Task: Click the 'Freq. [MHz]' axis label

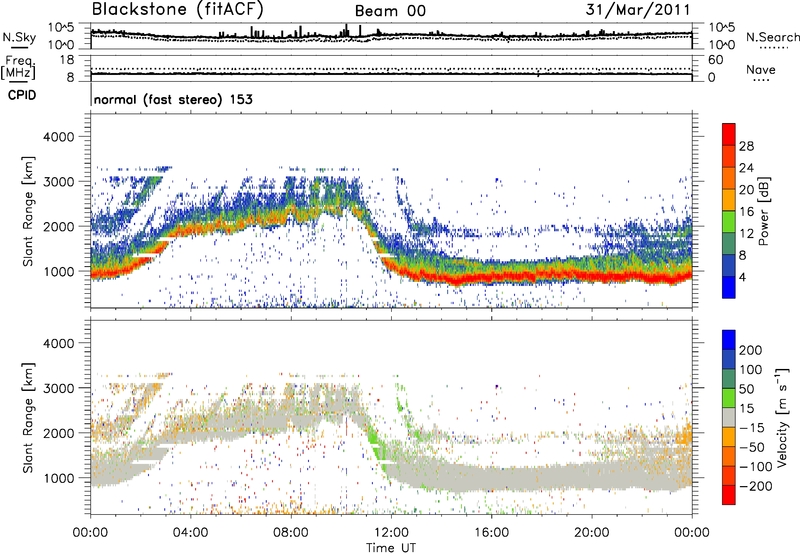Action: pyautogui.click(x=18, y=67)
